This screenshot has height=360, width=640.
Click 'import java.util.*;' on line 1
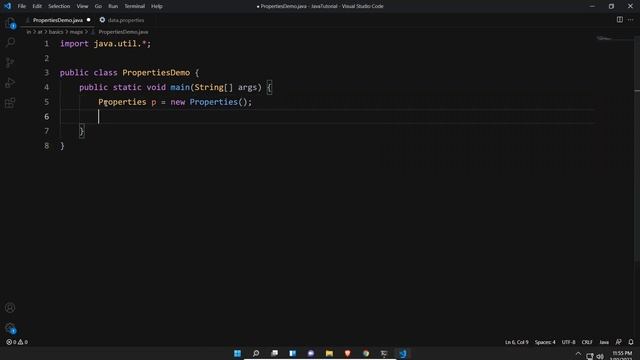coord(105,44)
